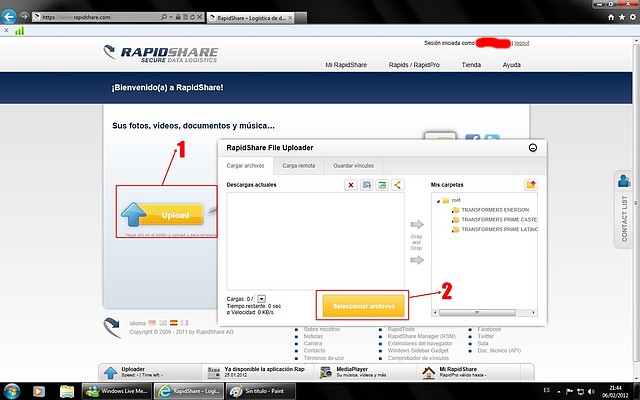Collapse the root folder tree node
This screenshot has width=640, height=400.
point(438,201)
